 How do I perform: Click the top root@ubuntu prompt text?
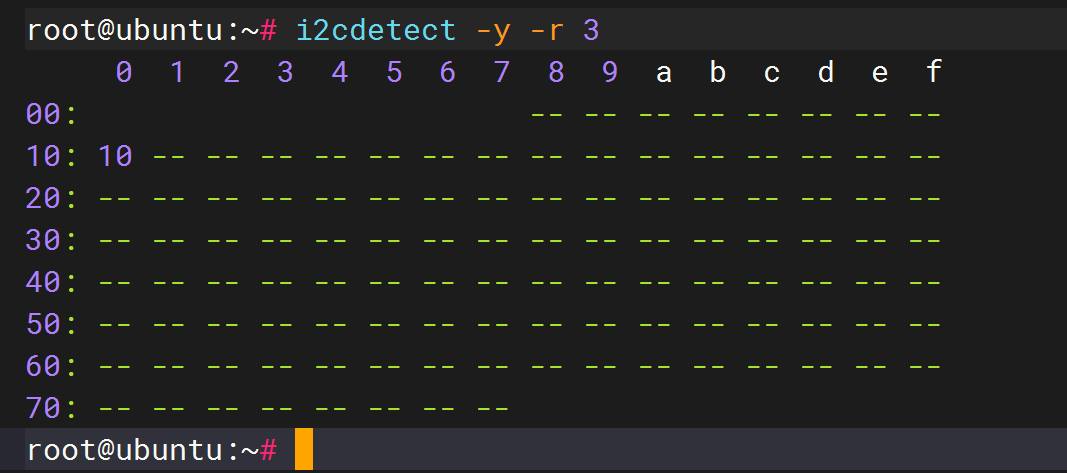152,31
